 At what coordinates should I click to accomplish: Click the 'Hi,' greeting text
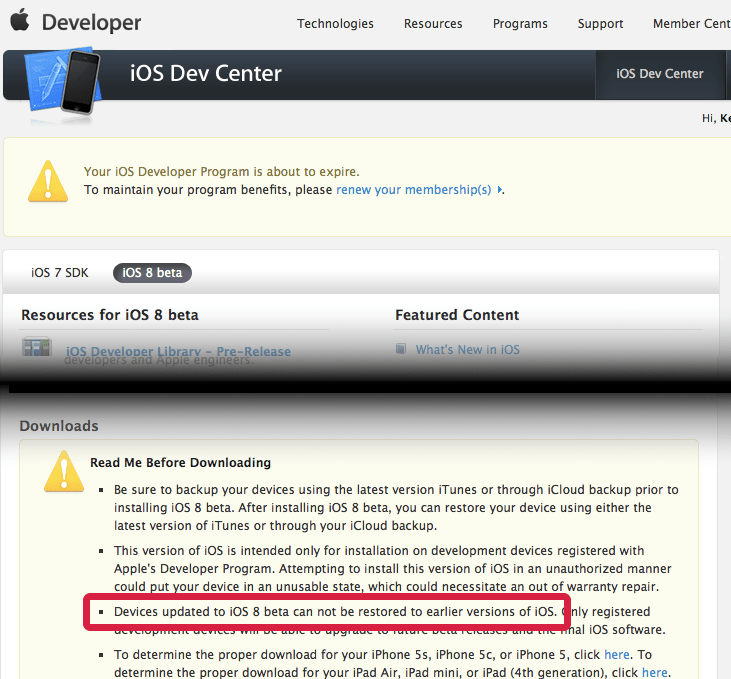709,118
